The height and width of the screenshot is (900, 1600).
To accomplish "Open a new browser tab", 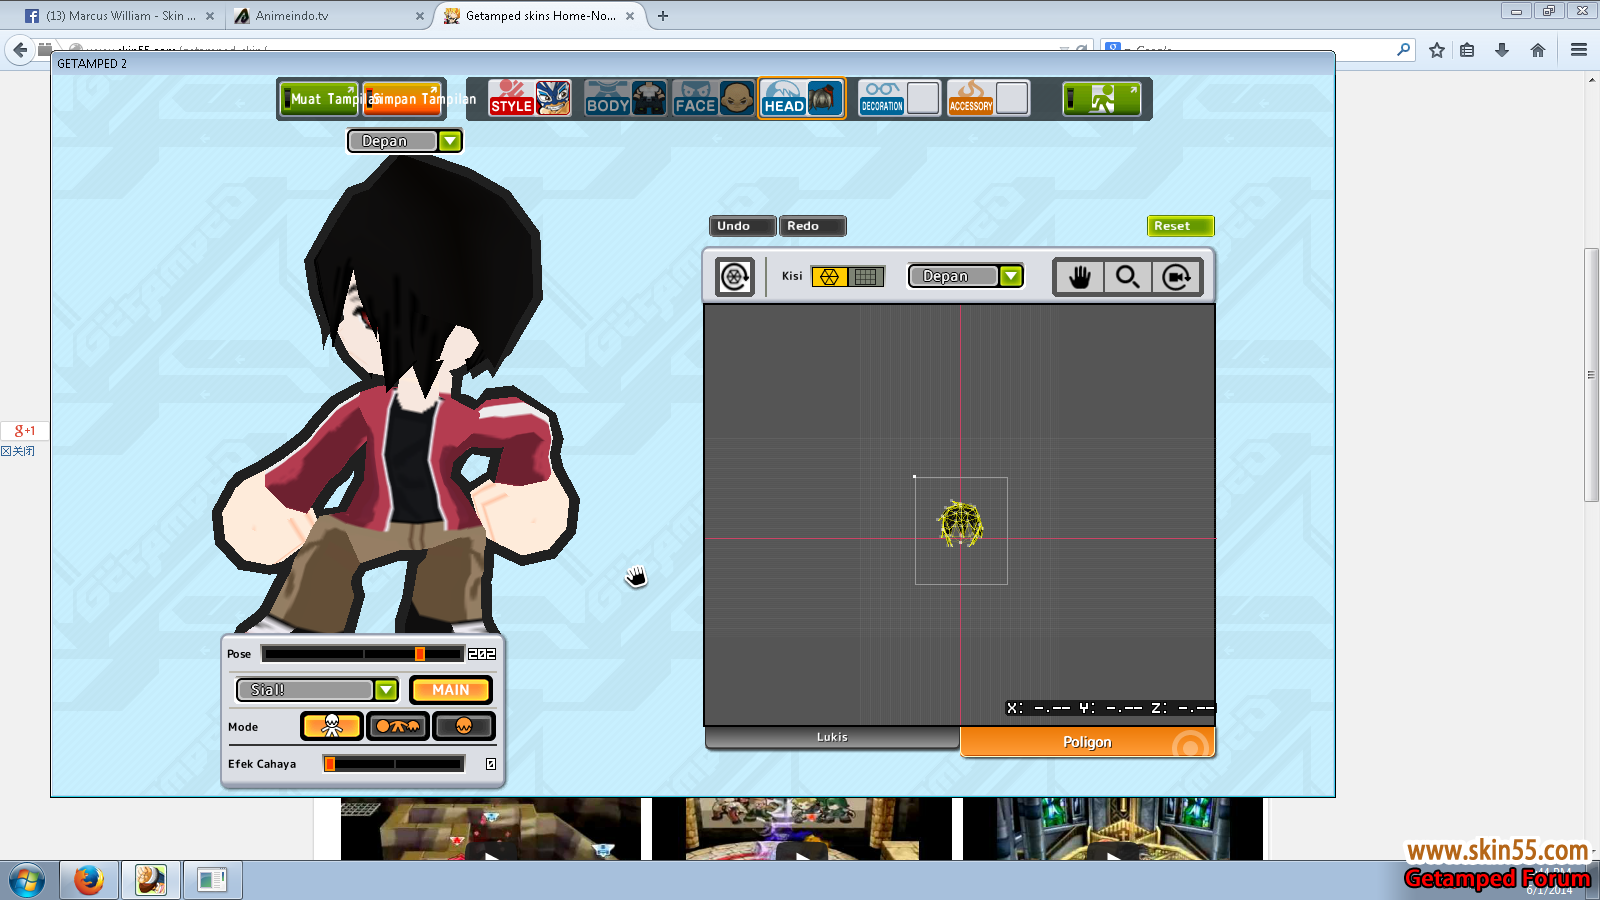I will tap(662, 16).
